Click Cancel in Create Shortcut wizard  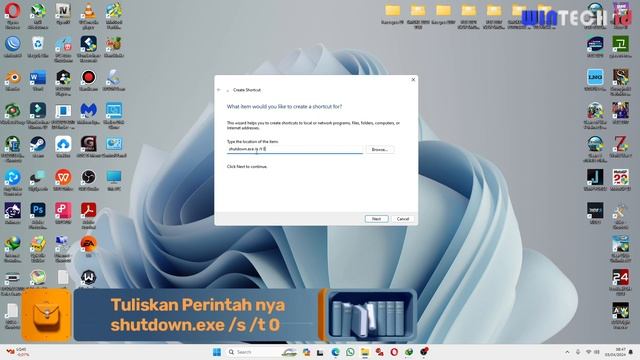click(403, 219)
